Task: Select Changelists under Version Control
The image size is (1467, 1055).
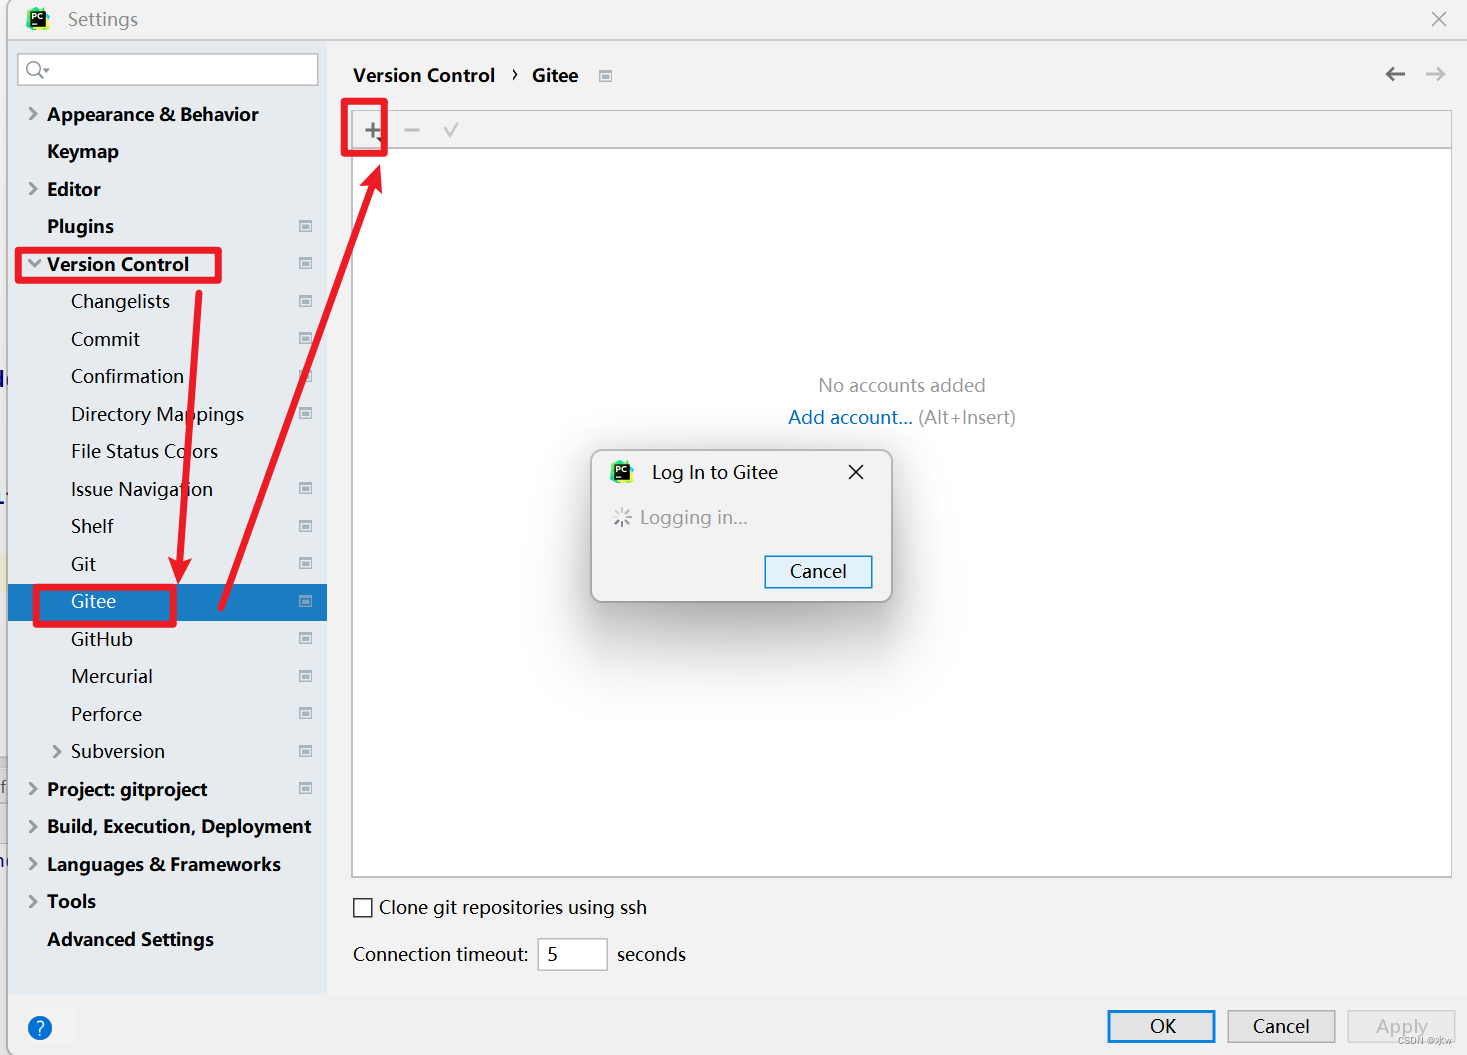Action: 120,301
